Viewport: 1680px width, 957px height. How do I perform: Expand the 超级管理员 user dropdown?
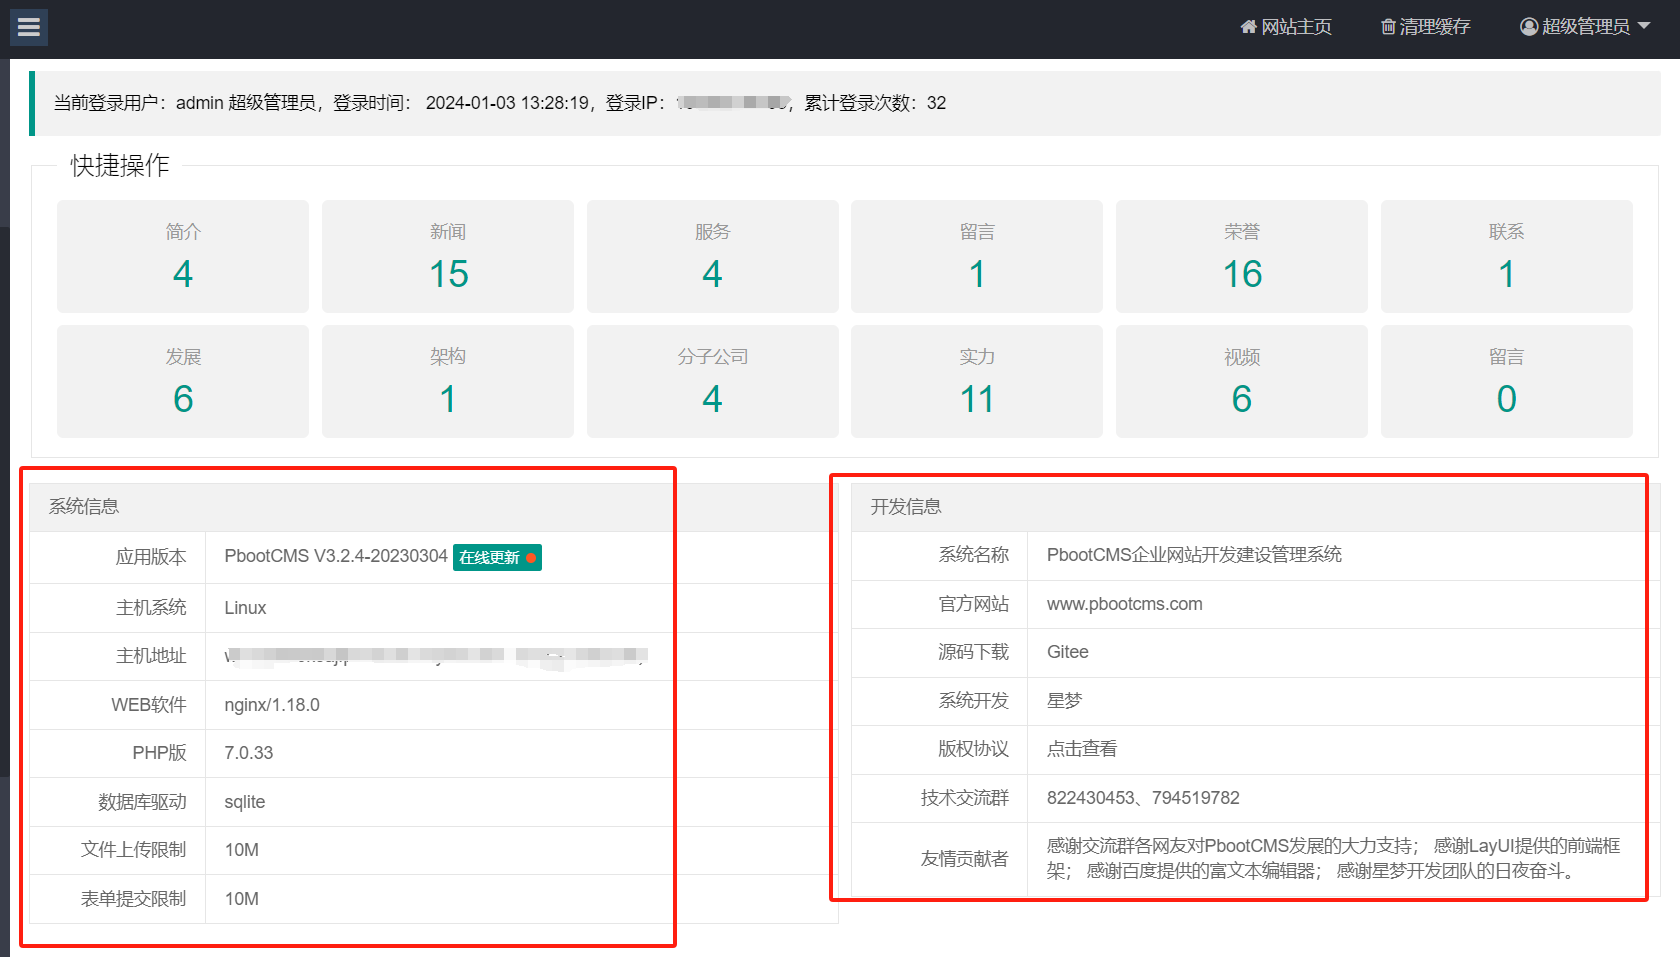[x=1584, y=27]
